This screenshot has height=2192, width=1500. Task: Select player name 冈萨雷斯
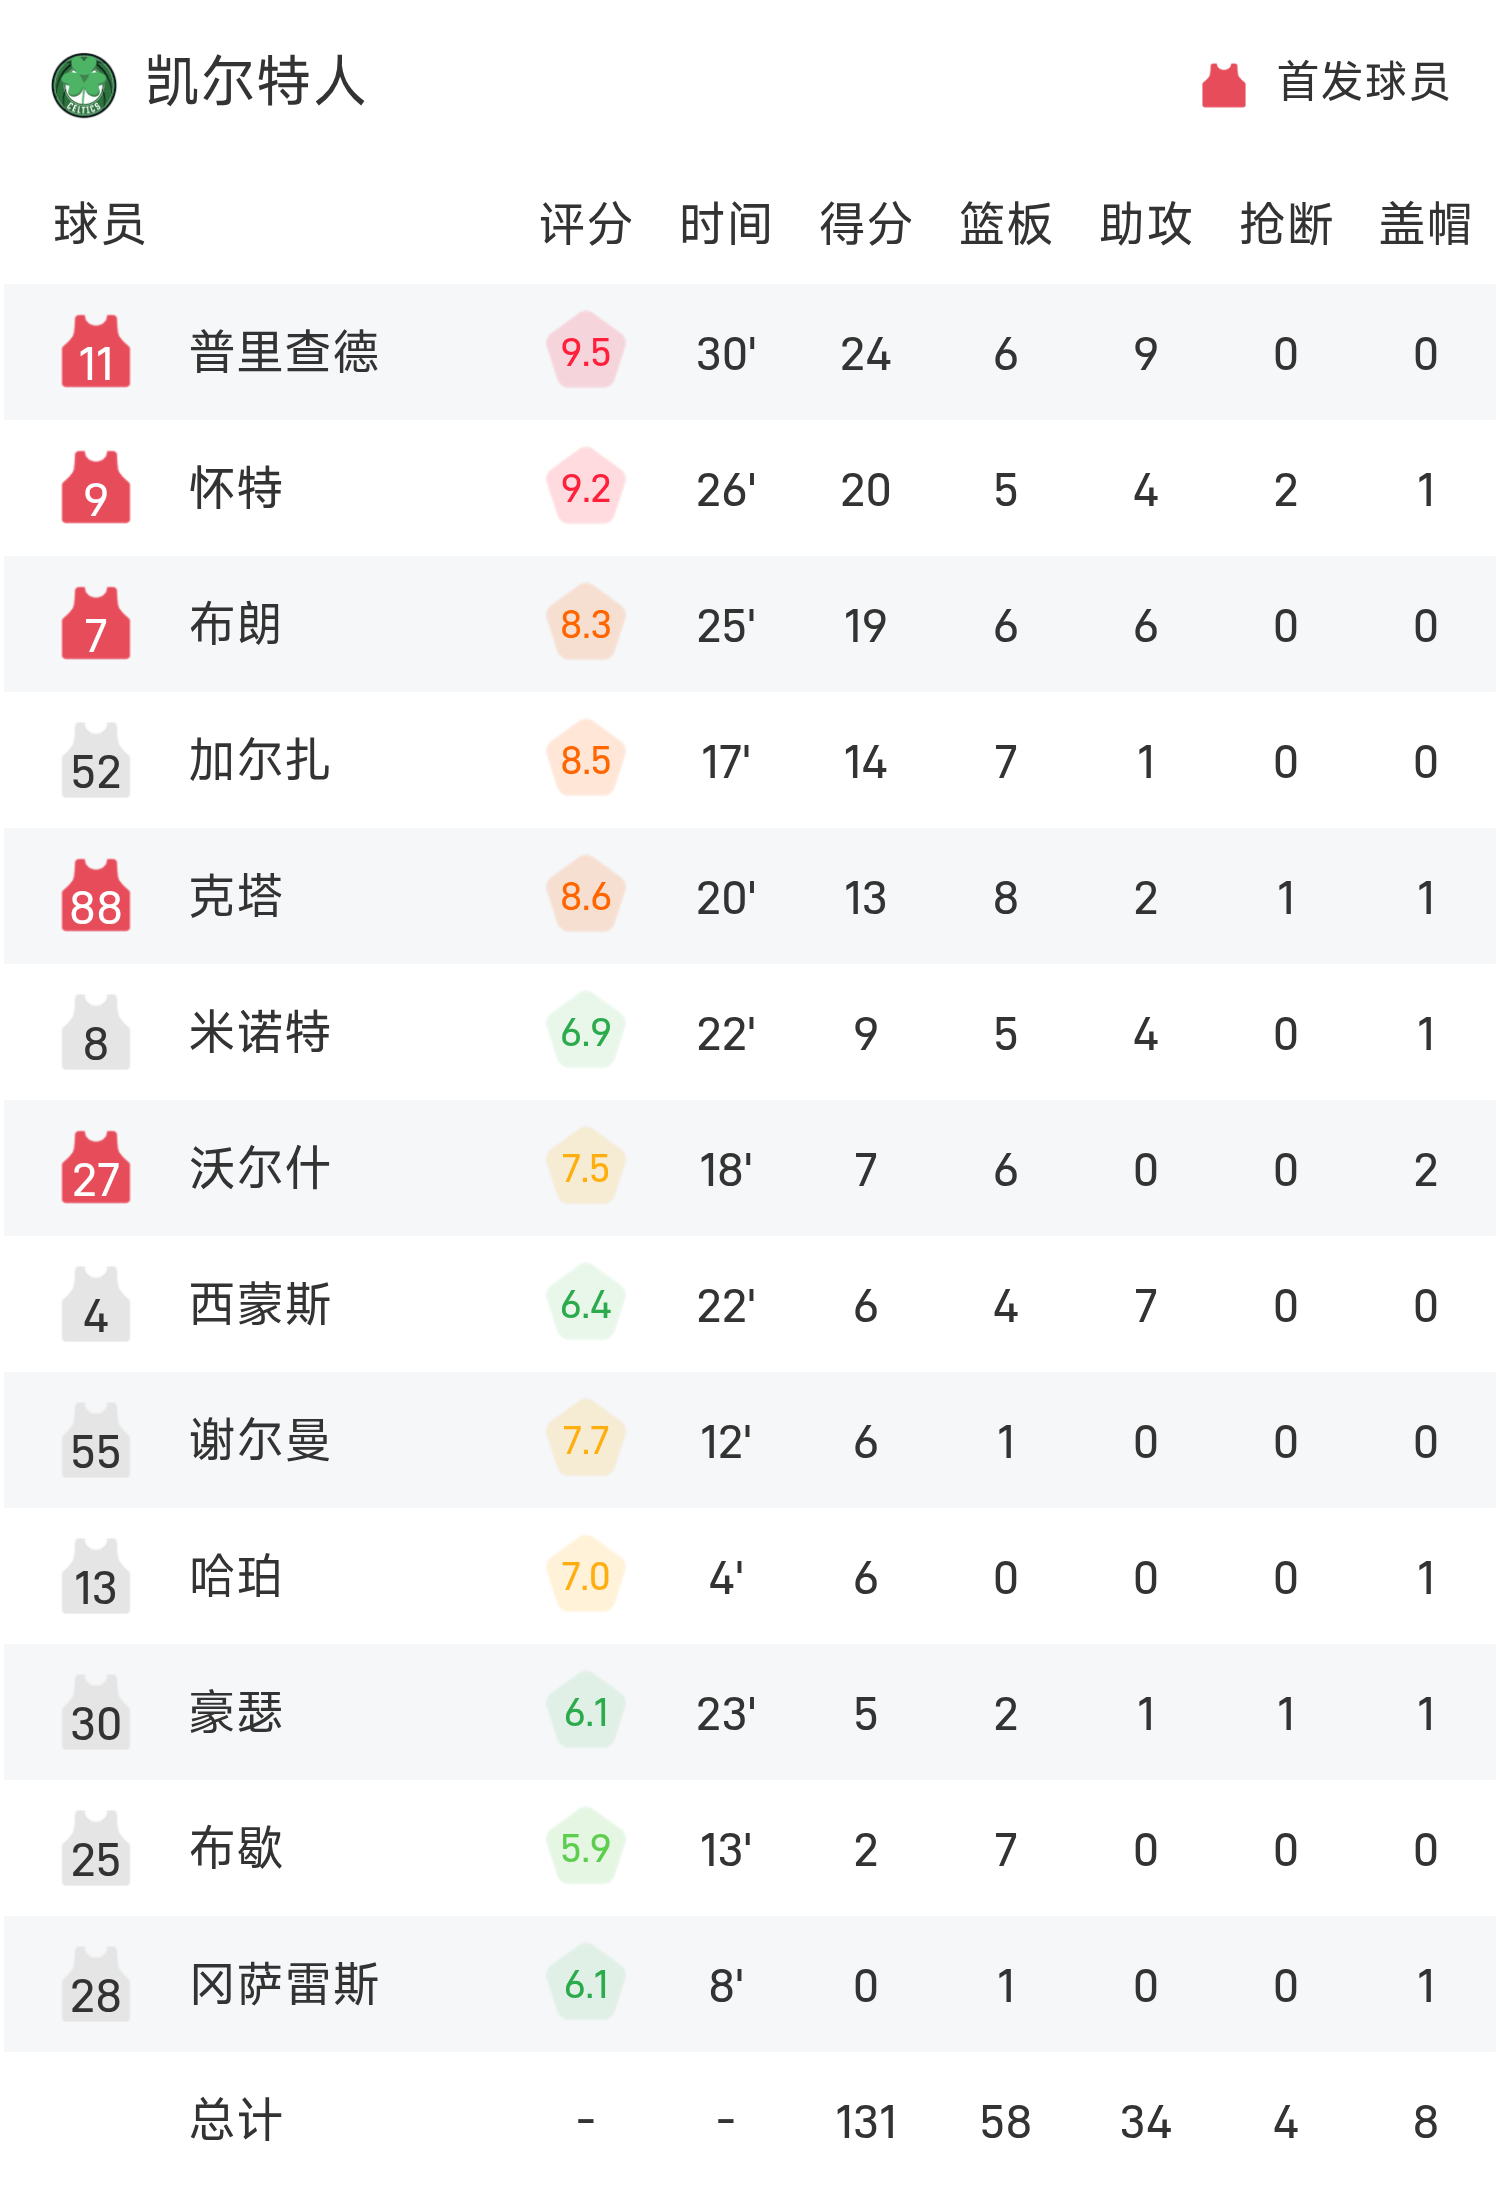tap(284, 1985)
